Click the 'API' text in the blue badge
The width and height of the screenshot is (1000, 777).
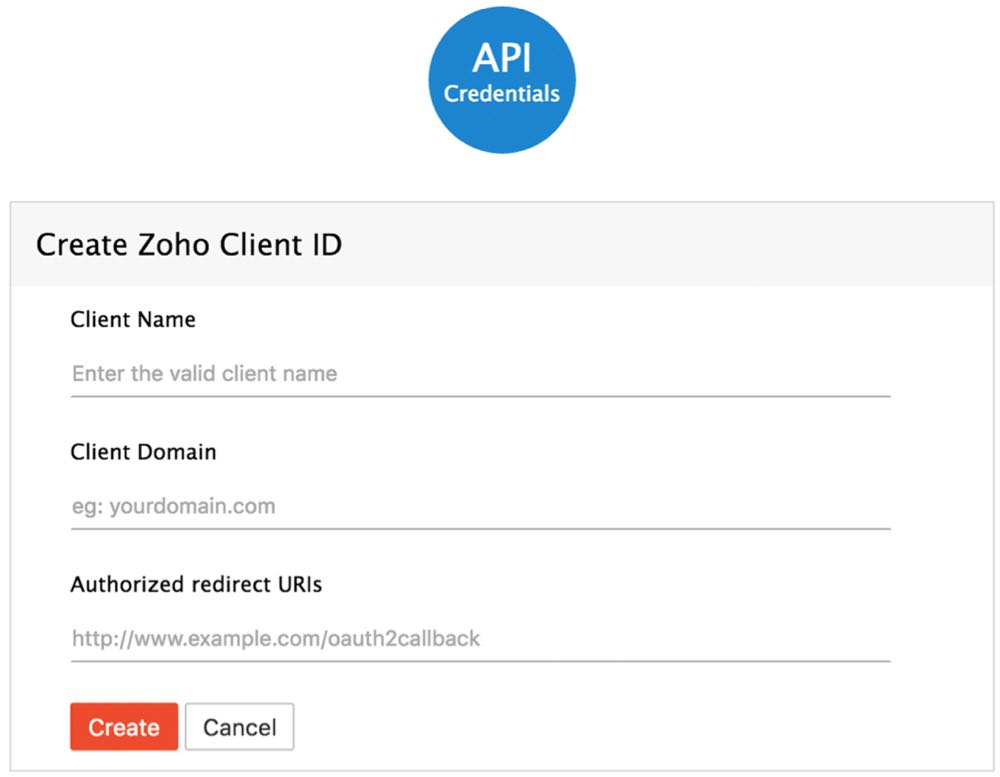point(501,58)
